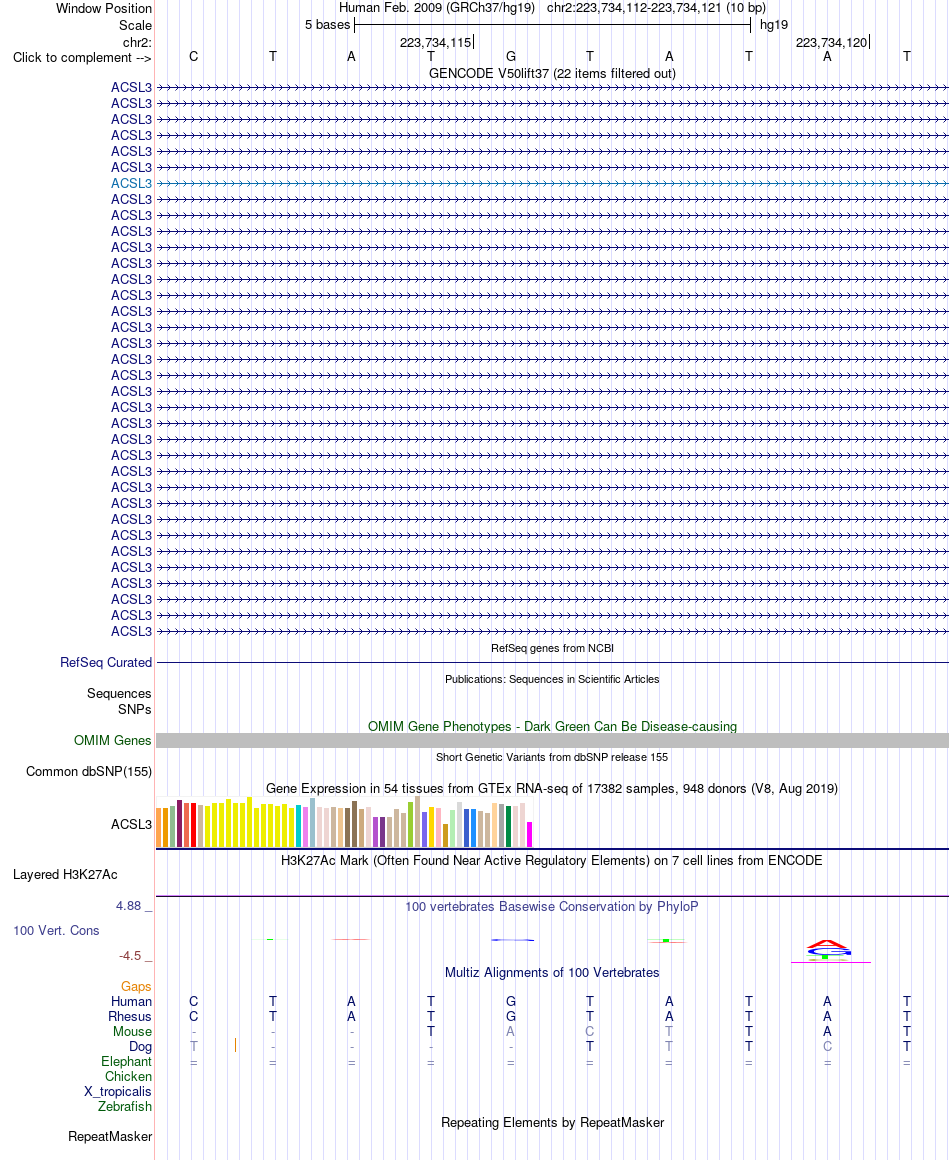Select the Chicken alignment row label
This screenshot has height=1160, width=950.
pyautogui.click(x=128, y=1076)
